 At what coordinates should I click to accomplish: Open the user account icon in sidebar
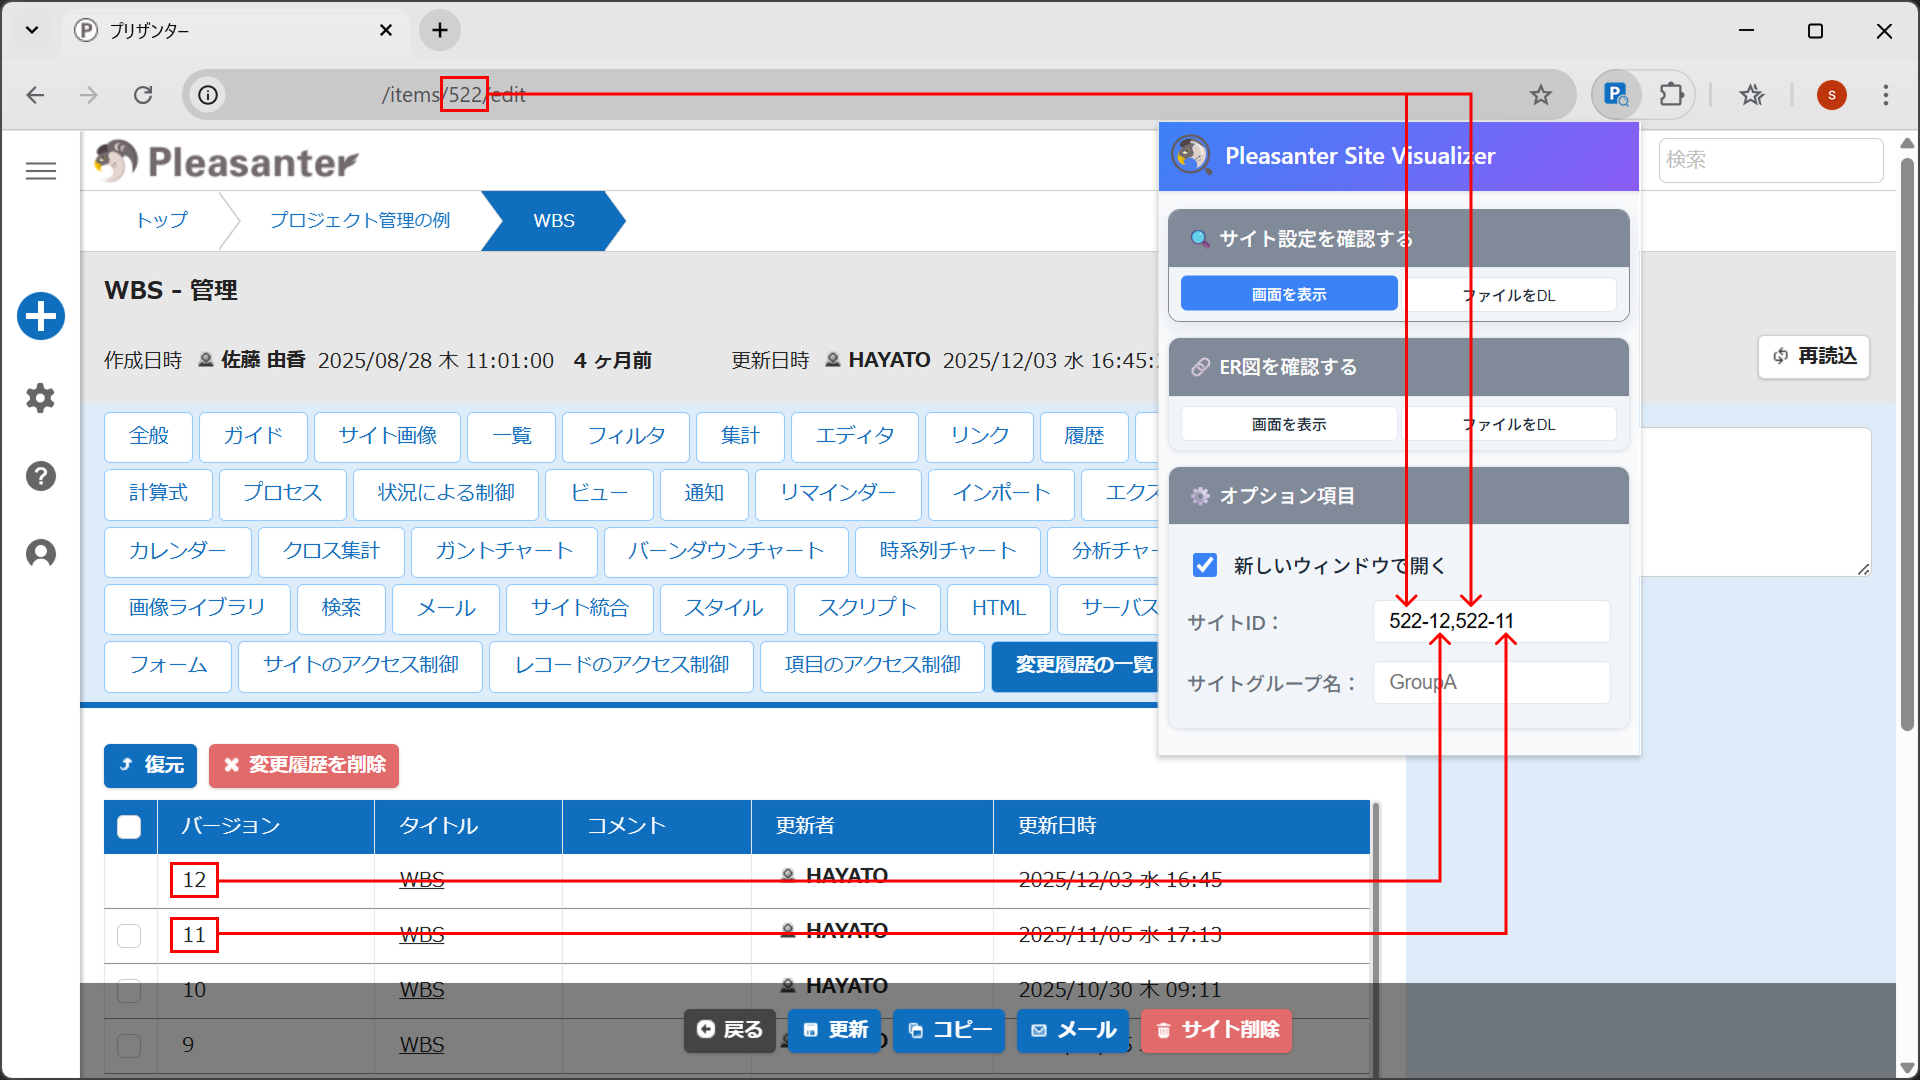[x=40, y=553]
